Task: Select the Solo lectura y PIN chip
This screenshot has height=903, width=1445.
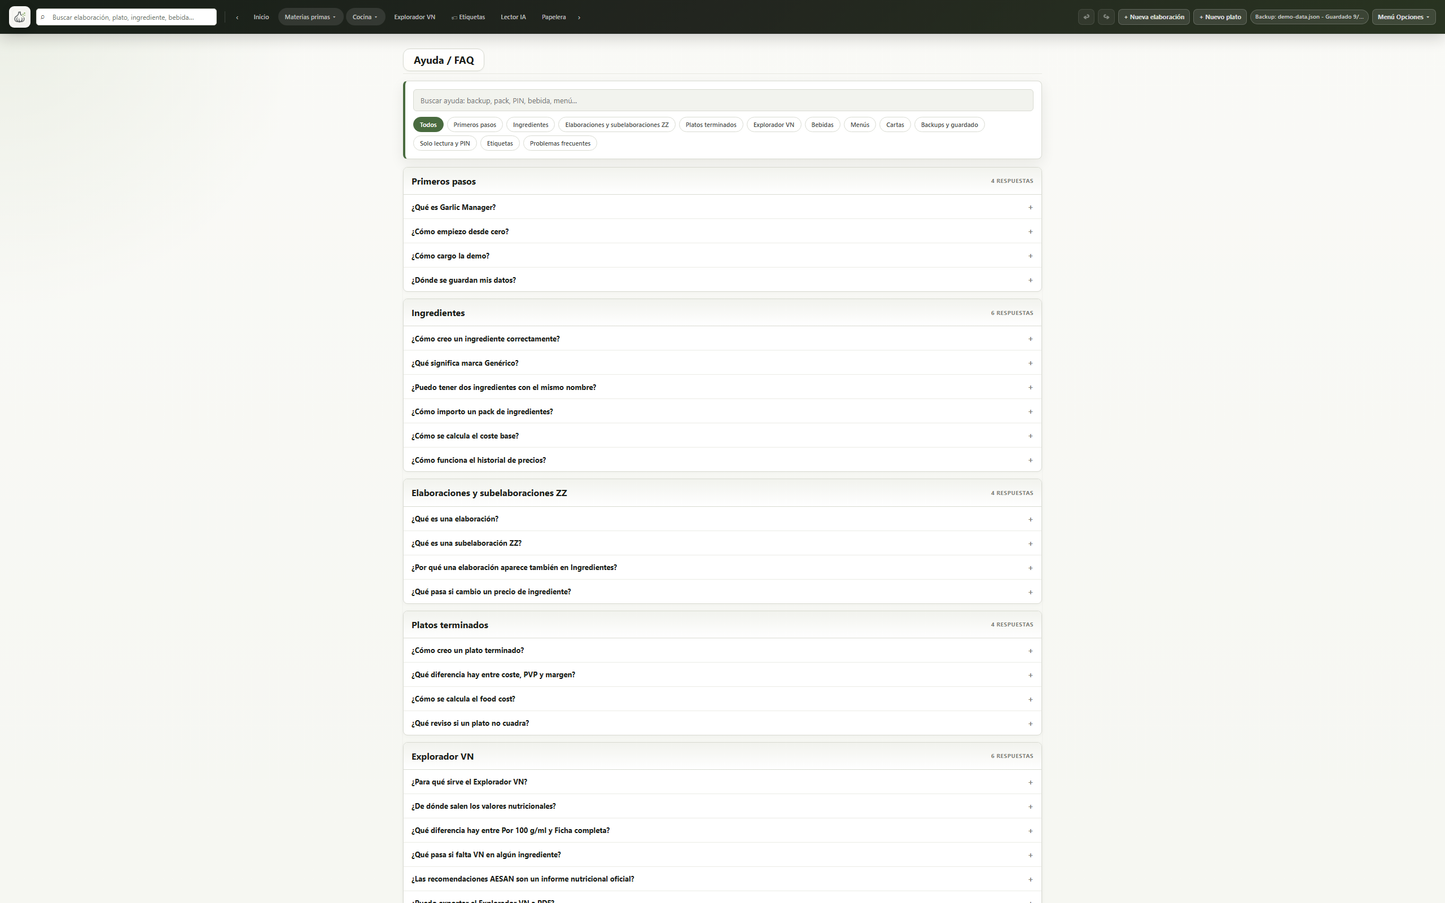Action: pos(445,143)
